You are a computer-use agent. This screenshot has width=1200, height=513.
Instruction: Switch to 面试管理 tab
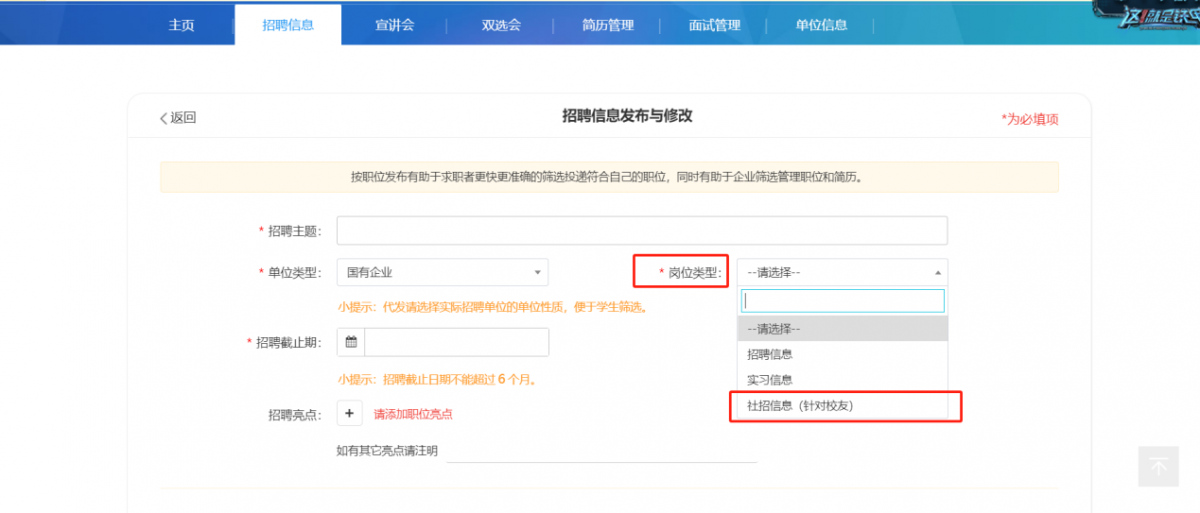coord(714,25)
